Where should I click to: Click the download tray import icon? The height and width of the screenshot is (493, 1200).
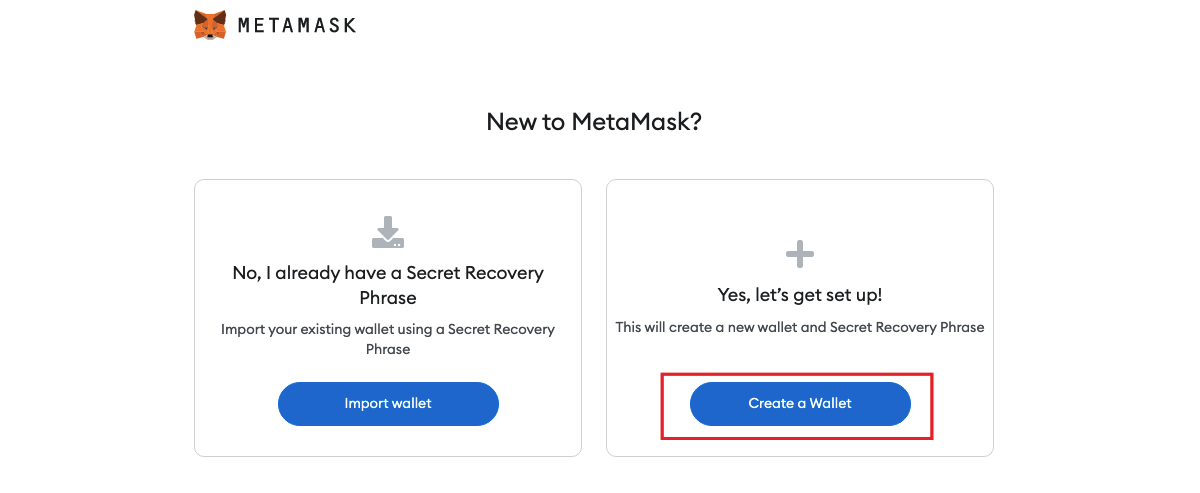(x=388, y=232)
